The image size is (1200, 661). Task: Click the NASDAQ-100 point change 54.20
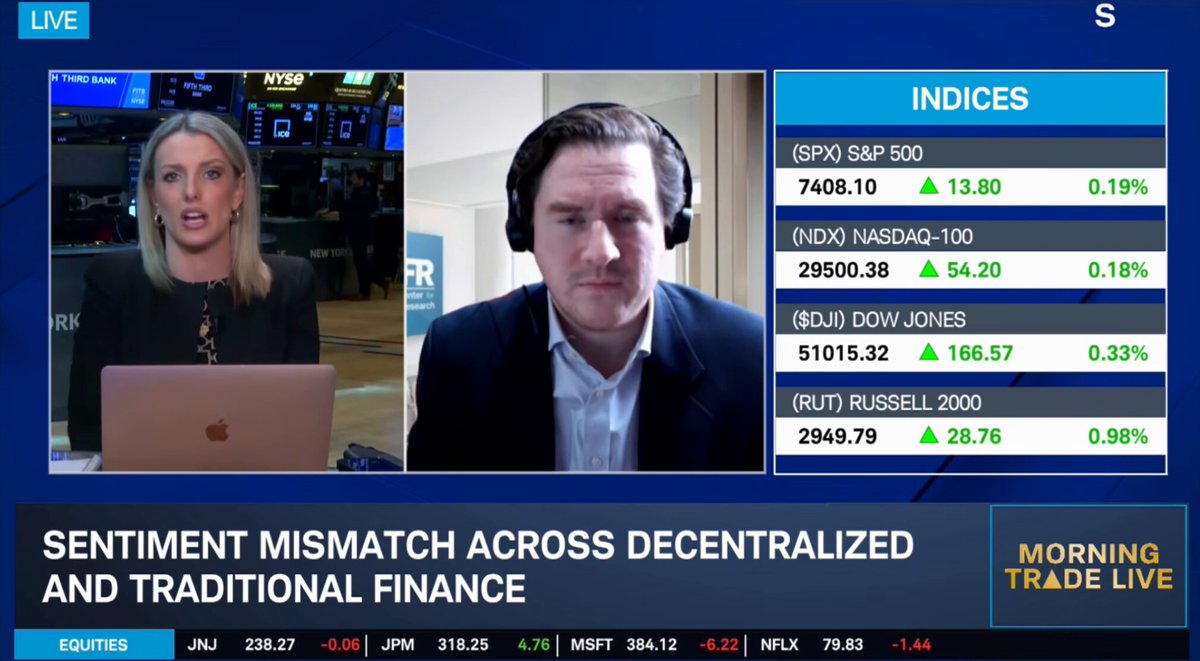974,270
